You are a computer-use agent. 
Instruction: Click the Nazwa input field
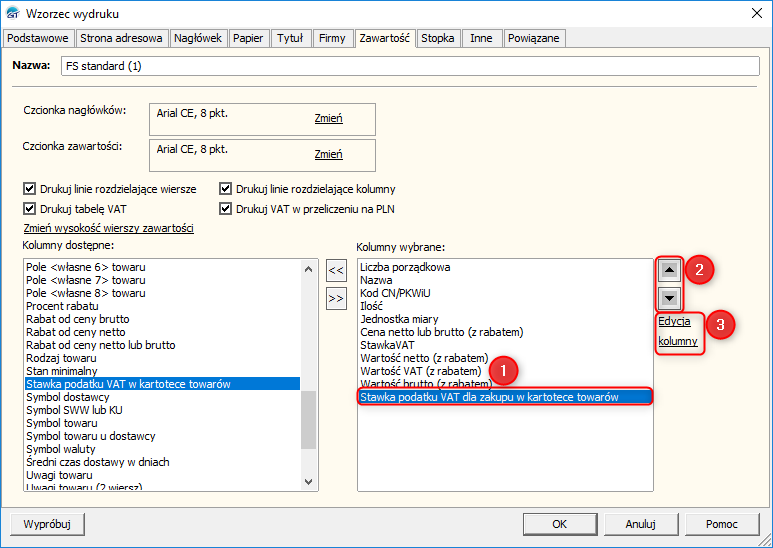coord(410,66)
